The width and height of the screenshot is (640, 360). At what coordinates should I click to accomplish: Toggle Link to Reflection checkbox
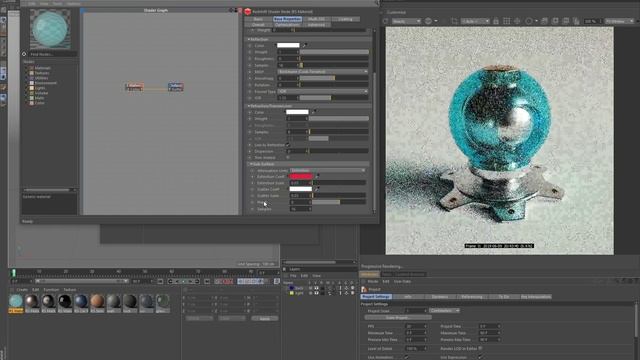click(x=288, y=145)
